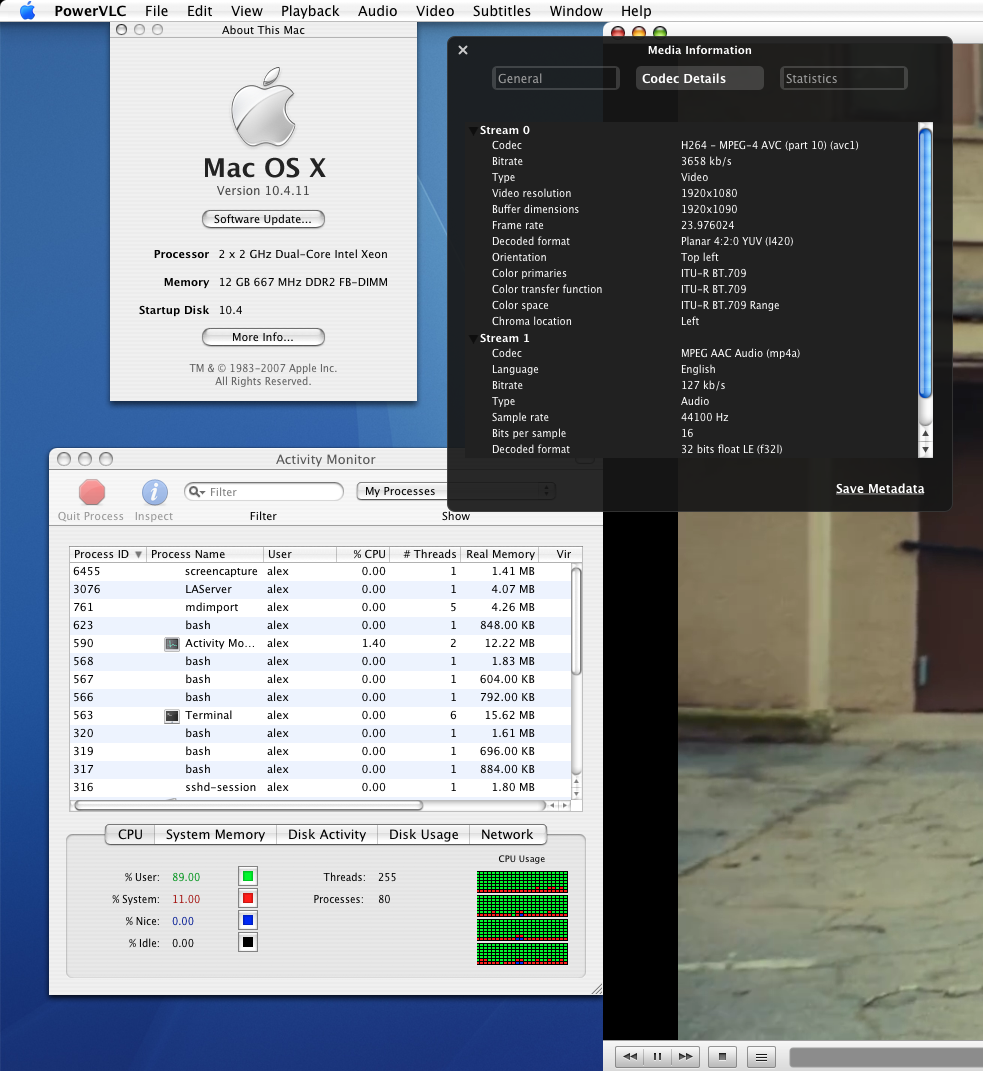Click the process list horizontal scrollbar
This screenshot has width=983, height=1071.
(249, 805)
